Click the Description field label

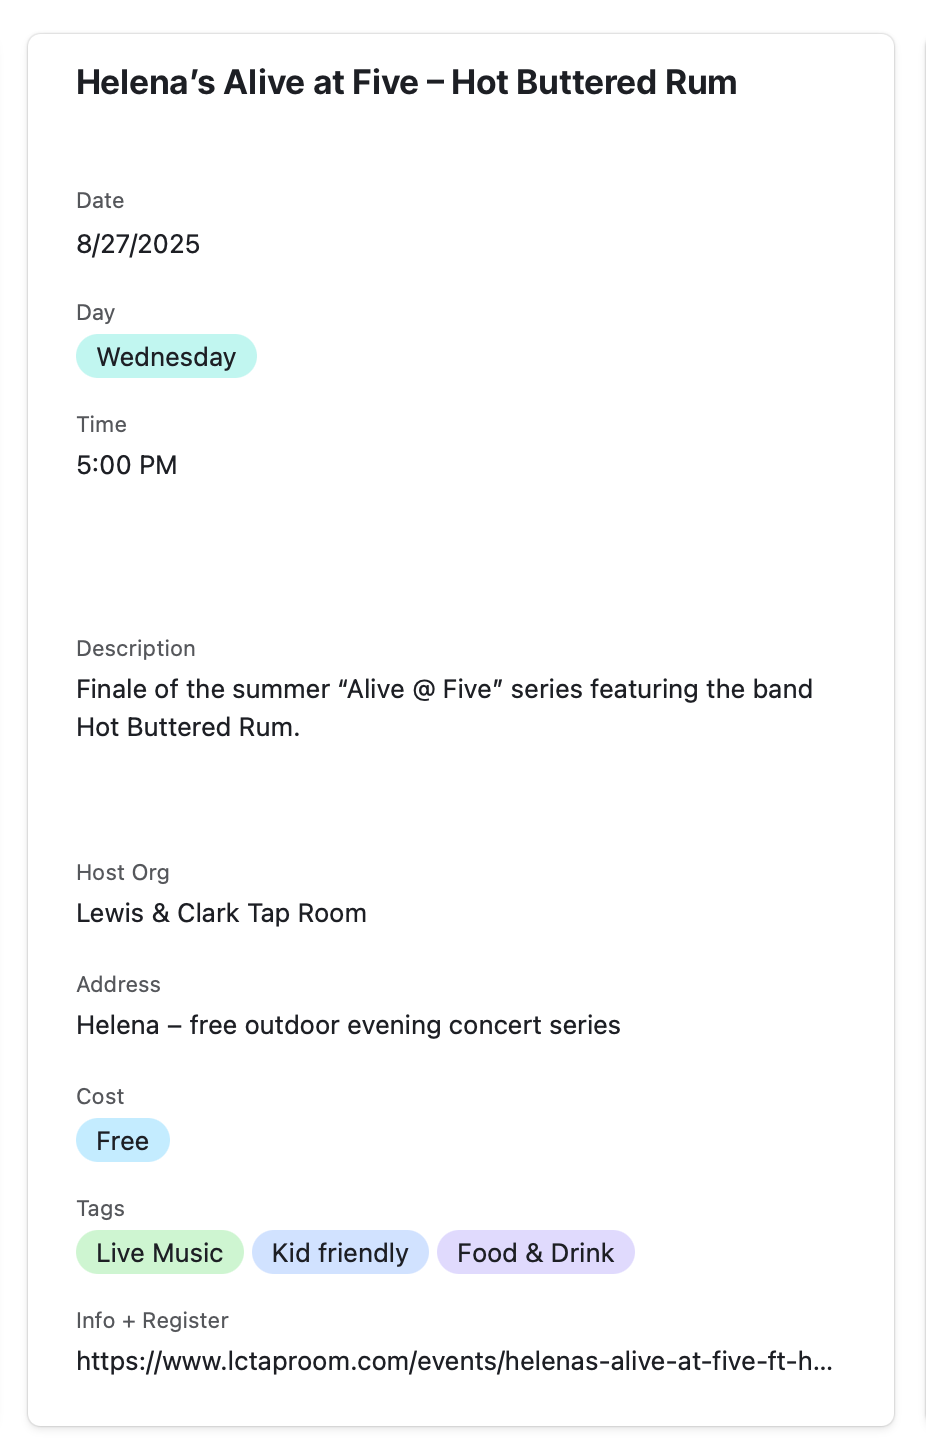click(x=136, y=648)
